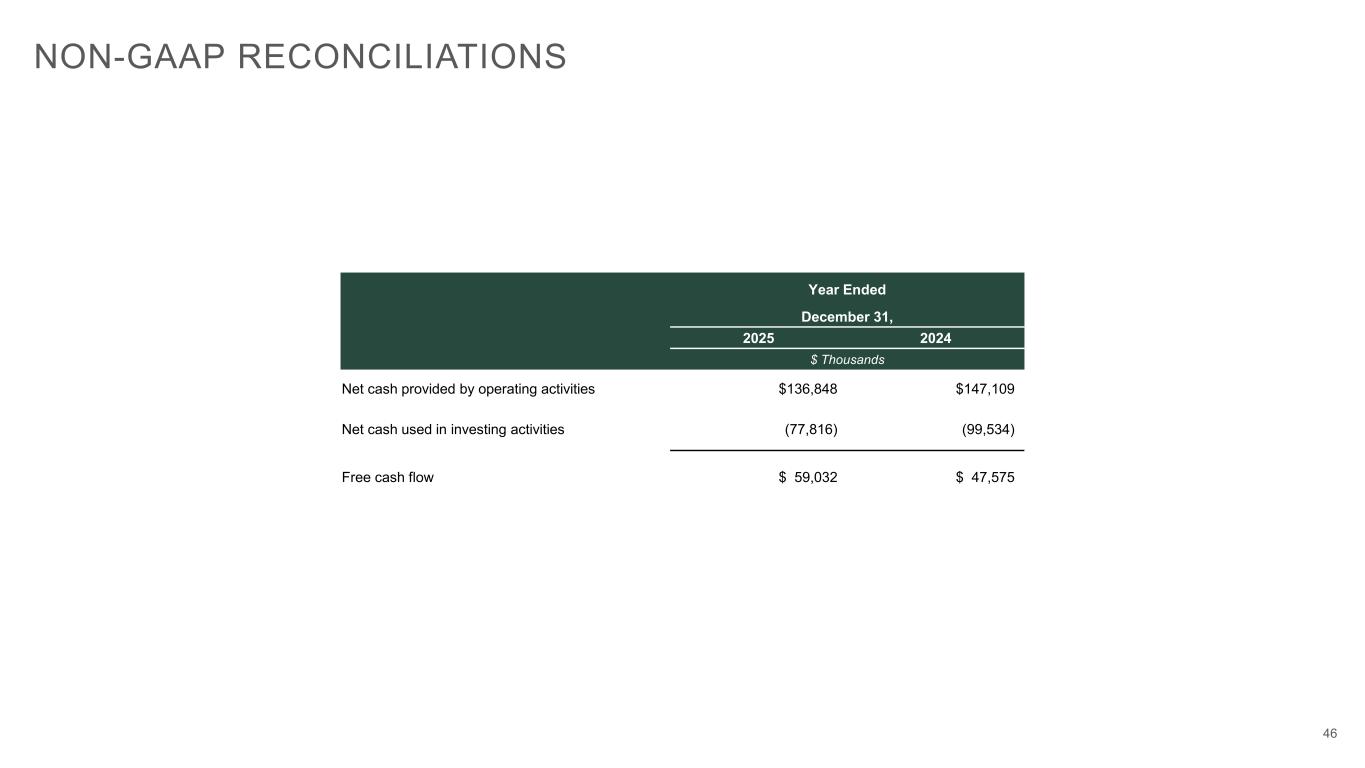This screenshot has width=1365, height=768.
Task: Select the Year Ended header text
Action: (846, 290)
